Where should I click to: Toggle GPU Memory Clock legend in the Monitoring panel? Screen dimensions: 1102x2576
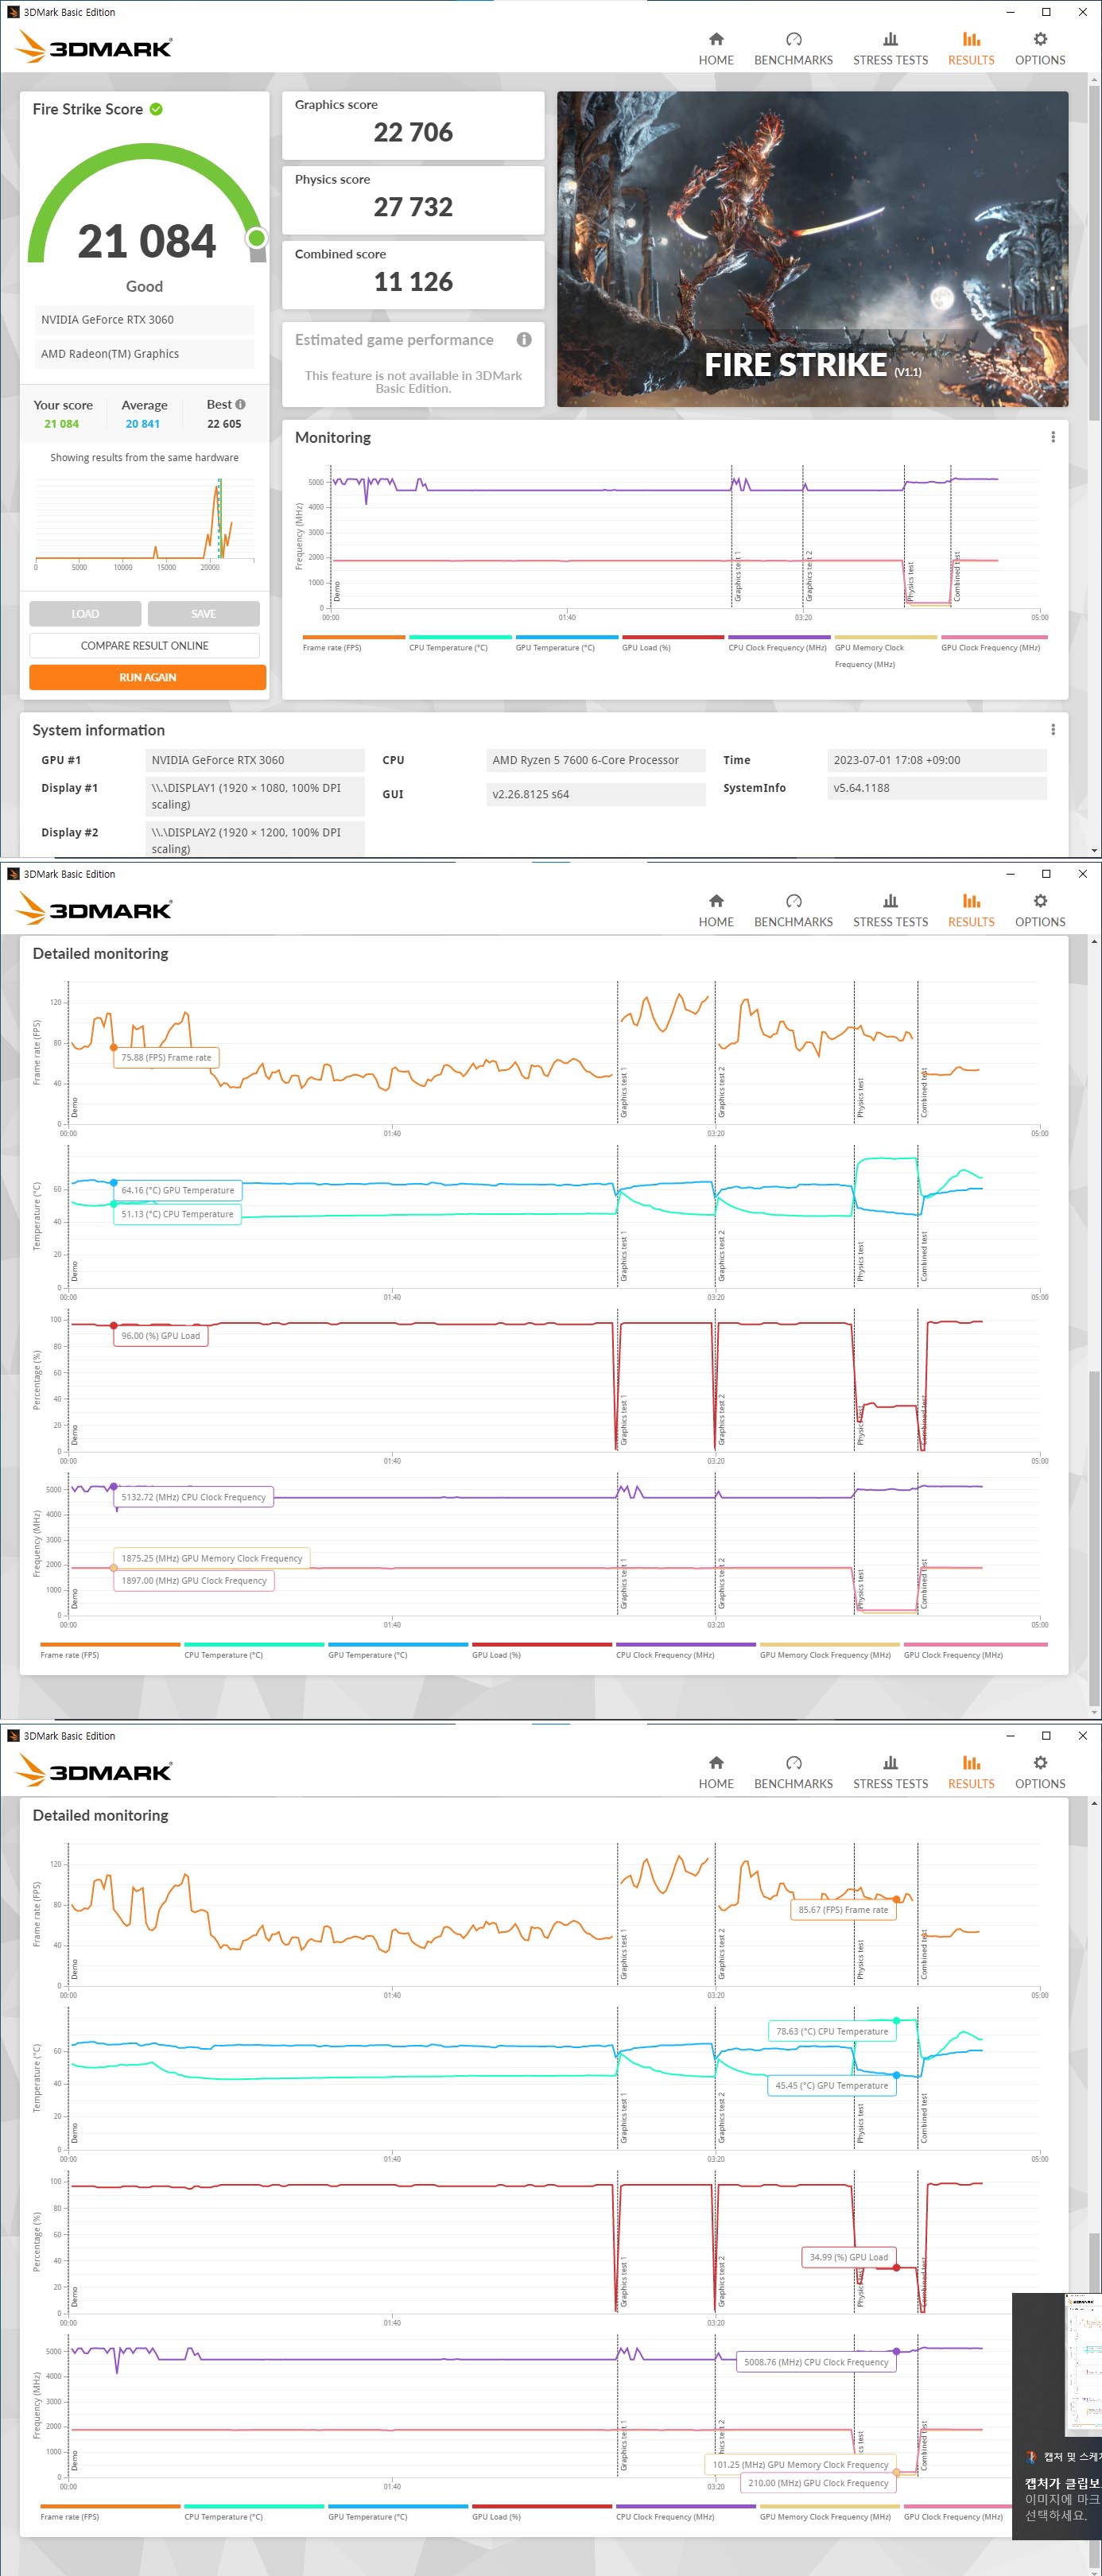885,651
